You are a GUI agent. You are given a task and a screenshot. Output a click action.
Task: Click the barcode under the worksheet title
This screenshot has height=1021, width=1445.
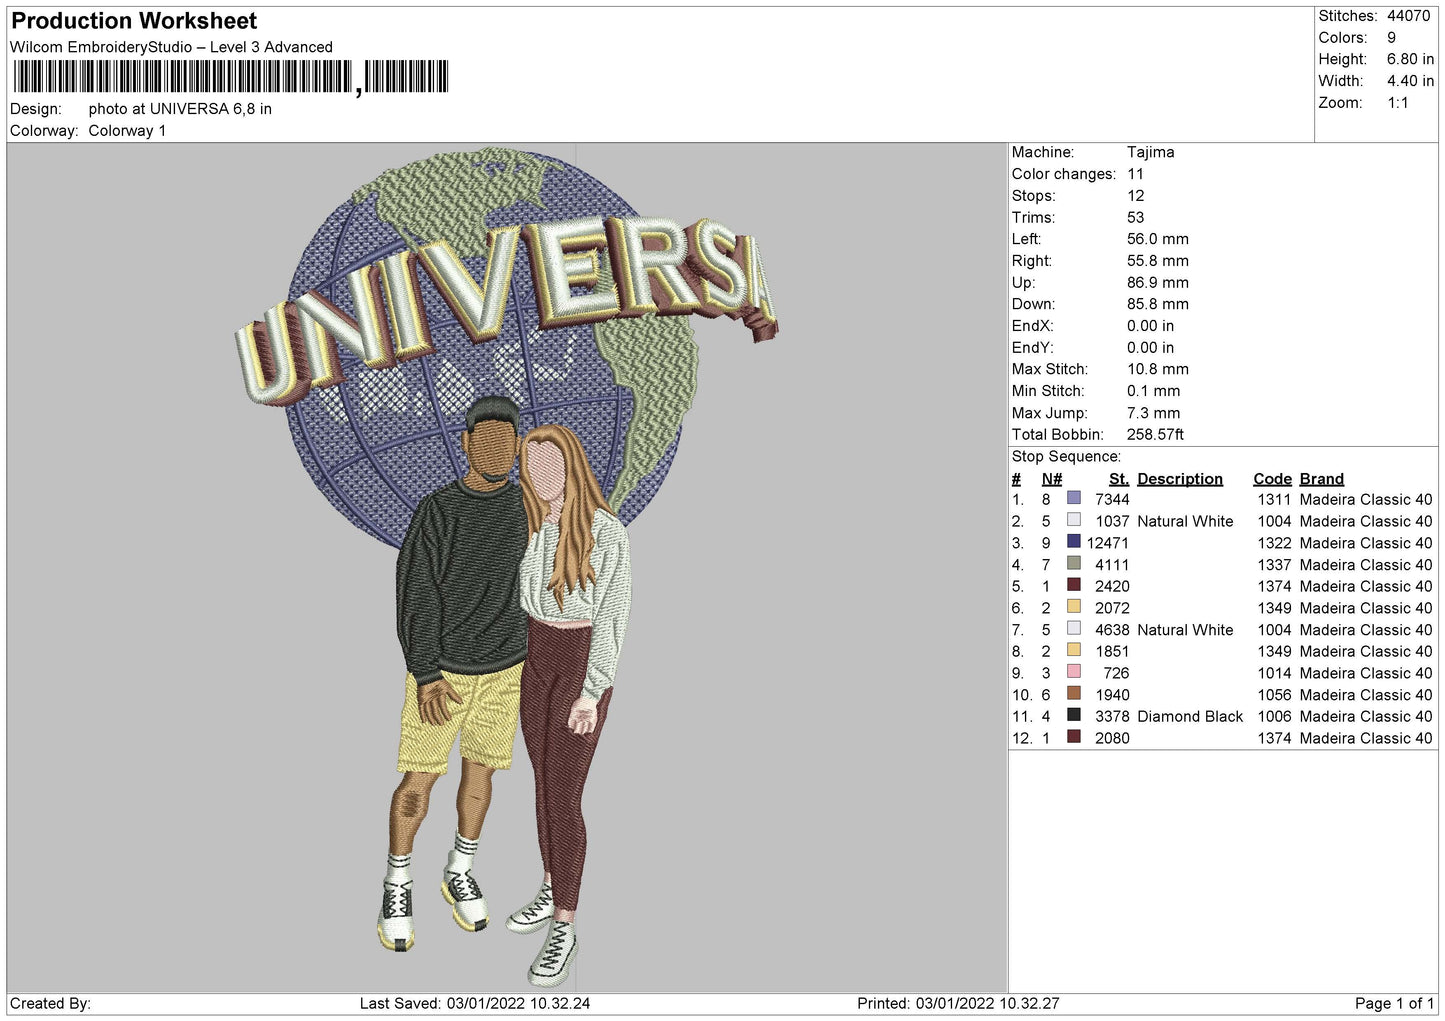(x=231, y=77)
